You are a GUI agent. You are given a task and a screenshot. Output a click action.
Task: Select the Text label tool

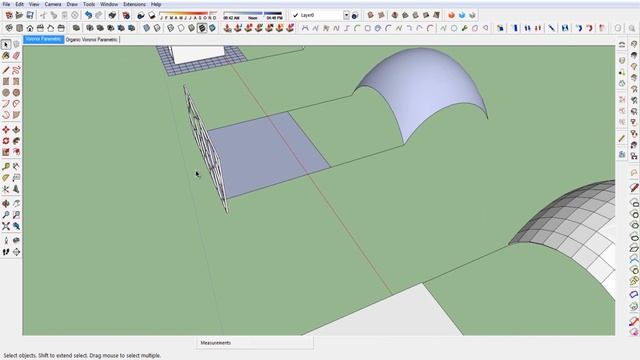pos(16,178)
